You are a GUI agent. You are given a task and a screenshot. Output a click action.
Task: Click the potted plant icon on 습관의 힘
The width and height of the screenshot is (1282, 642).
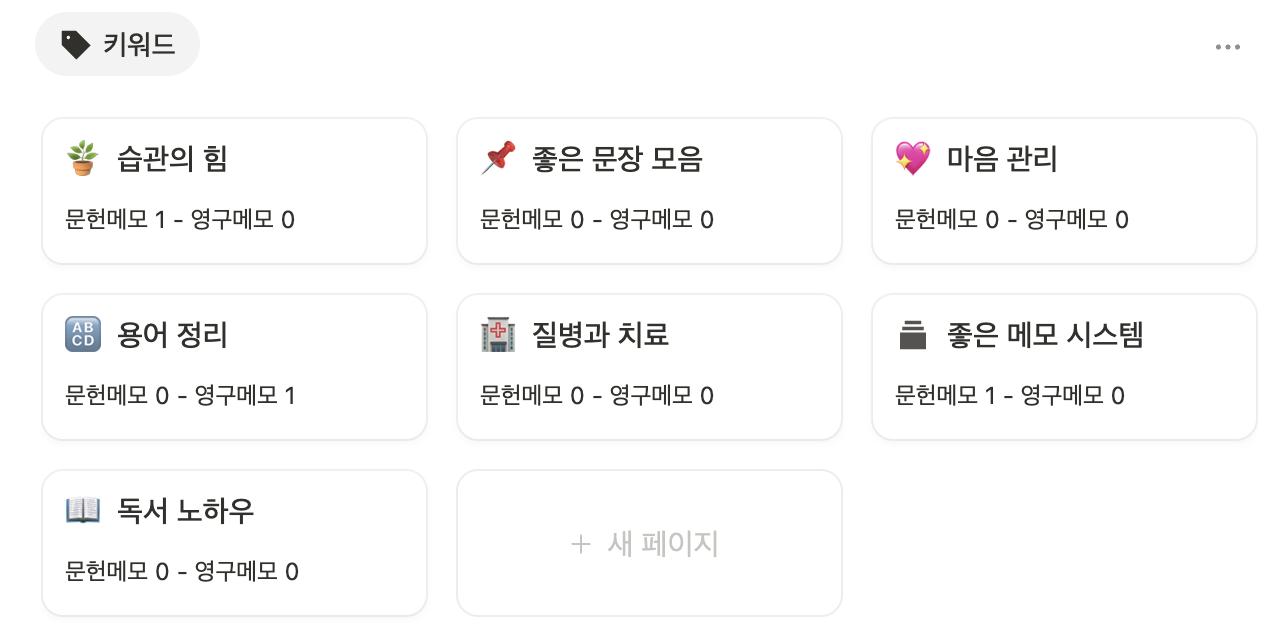click(x=83, y=159)
